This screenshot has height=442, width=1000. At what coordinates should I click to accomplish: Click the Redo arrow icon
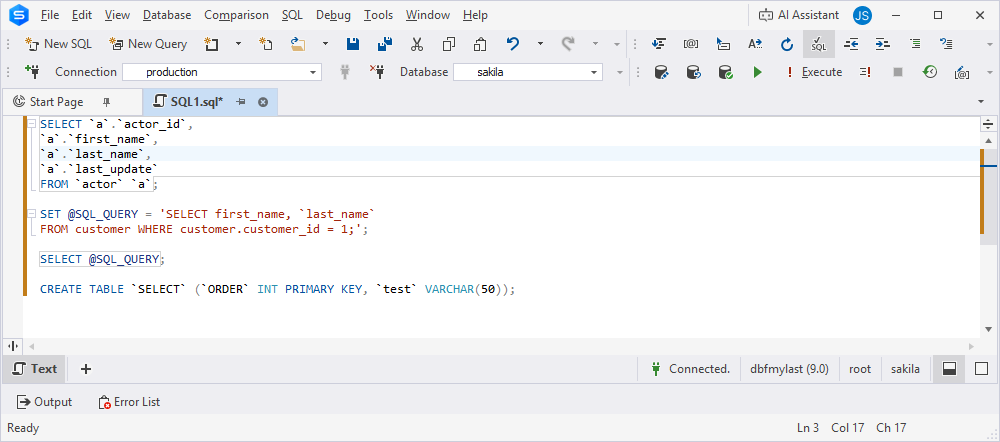(x=568, y=44)
